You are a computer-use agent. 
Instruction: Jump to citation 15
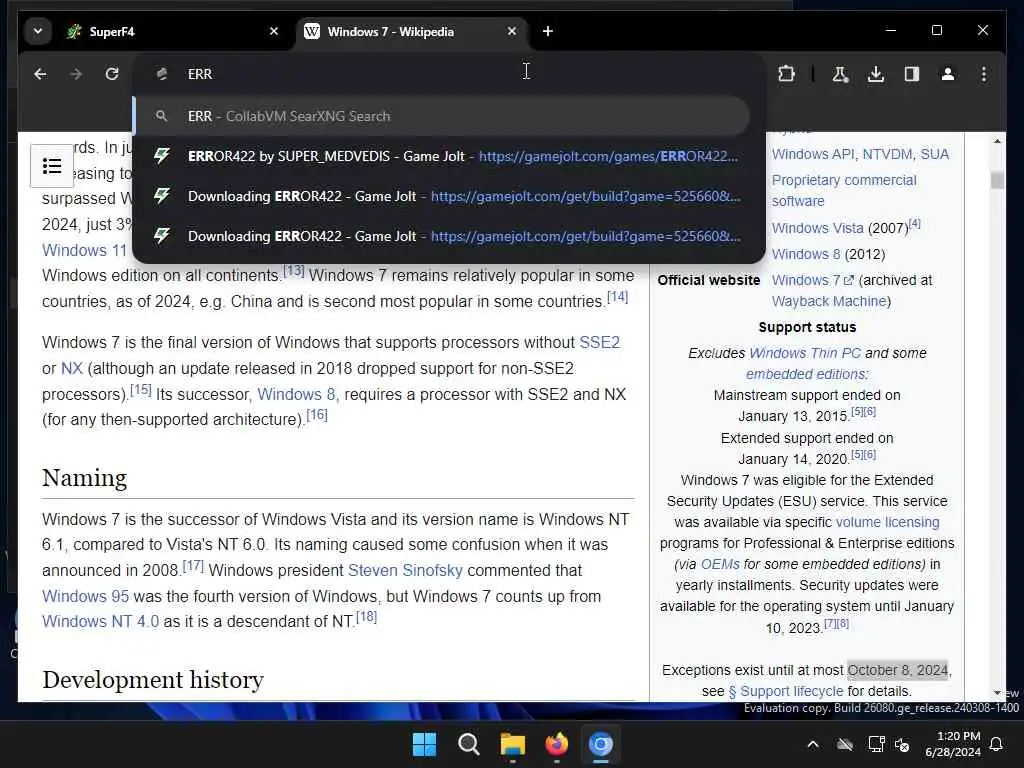coord(140,389)
